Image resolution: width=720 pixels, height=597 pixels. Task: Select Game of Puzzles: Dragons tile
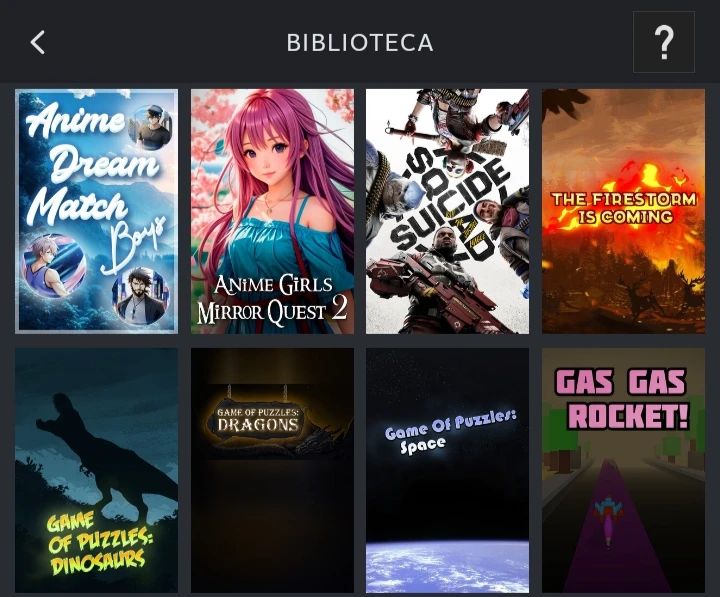(272, 470)
